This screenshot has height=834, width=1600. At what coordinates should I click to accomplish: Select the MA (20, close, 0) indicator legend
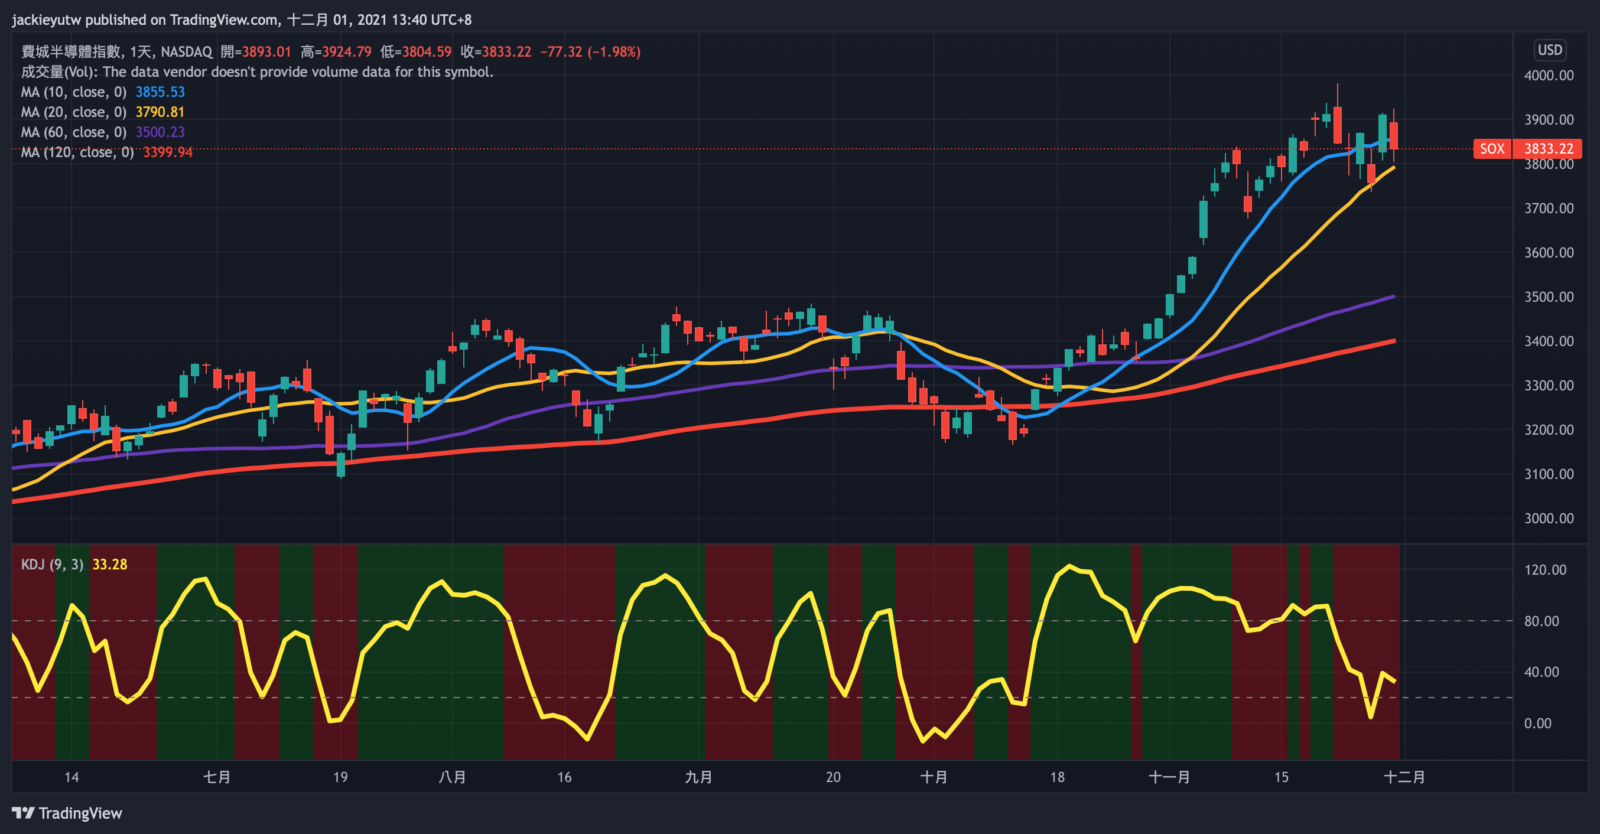coord(74,112)
